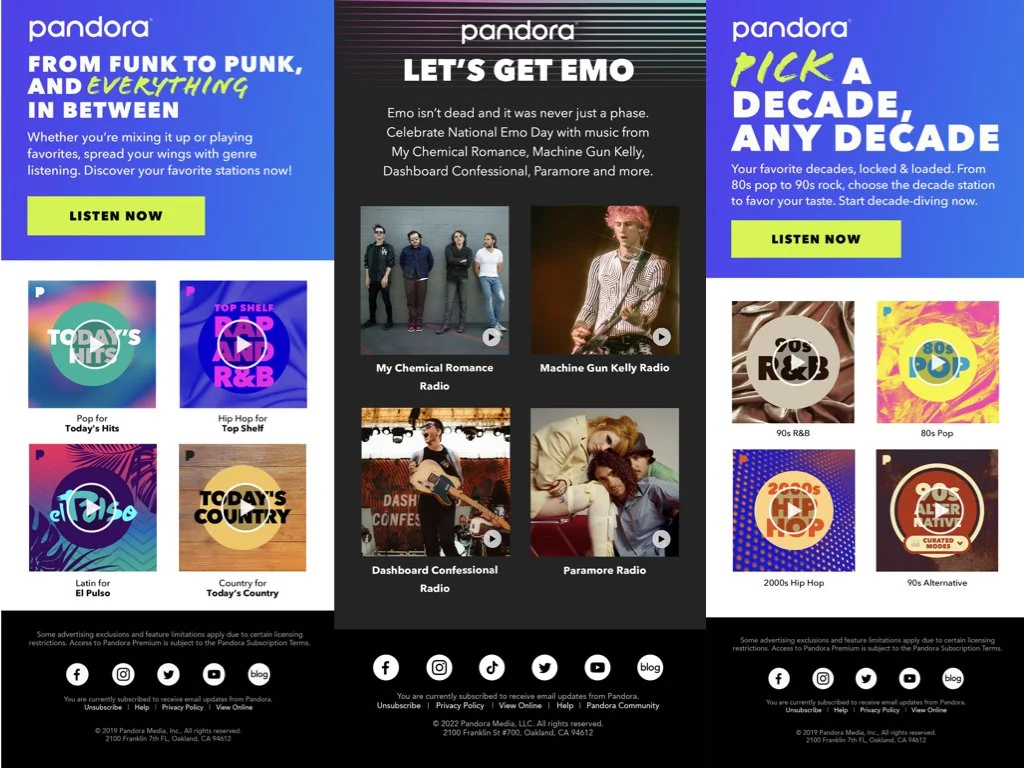Open Privacy Policy link in left email footer
This screenshot has width=1024, height=768.
click(x=182, y=707)
